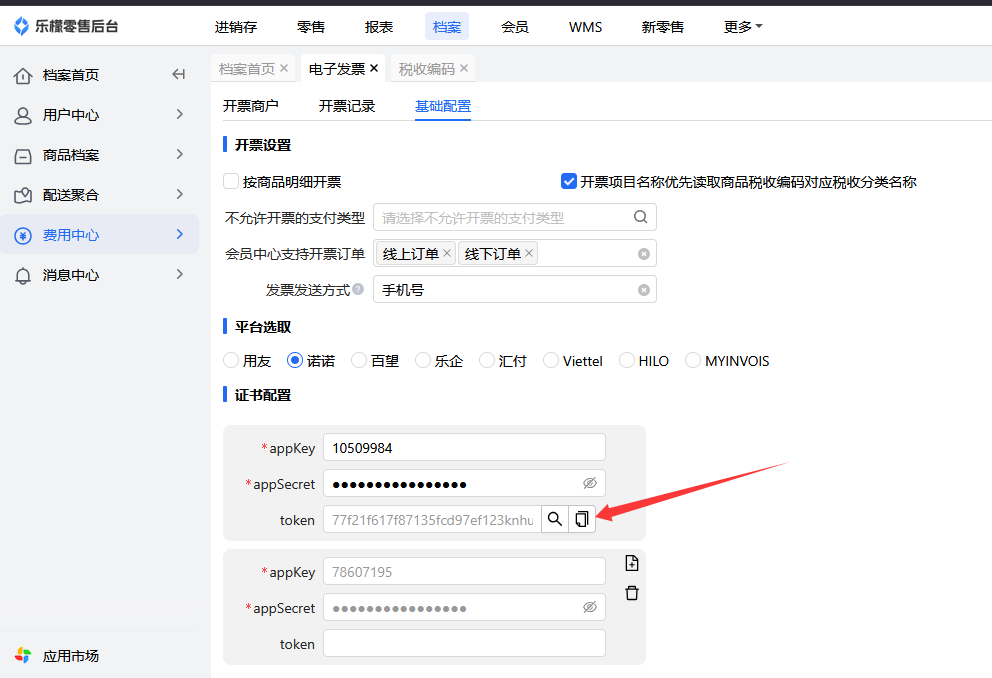Click the 用户中心 person icon
Screen dimensions: 992x678
pyautogui.click(x=23, y=116)
